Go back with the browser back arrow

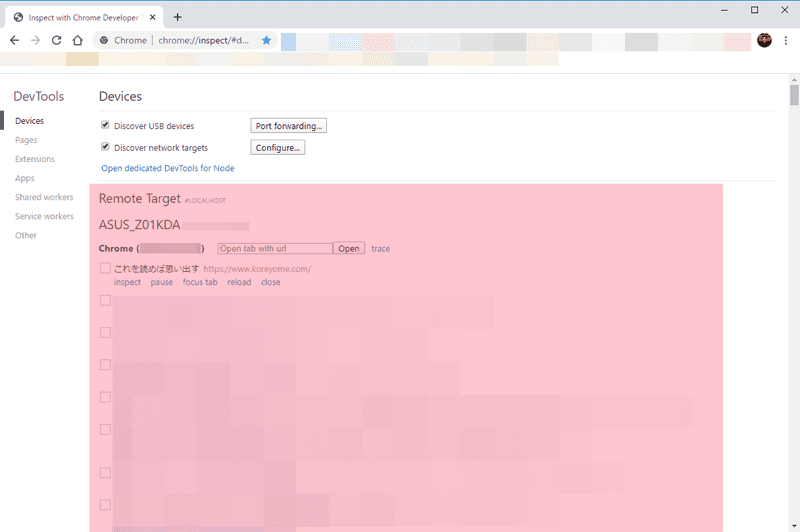pos(14,40)
